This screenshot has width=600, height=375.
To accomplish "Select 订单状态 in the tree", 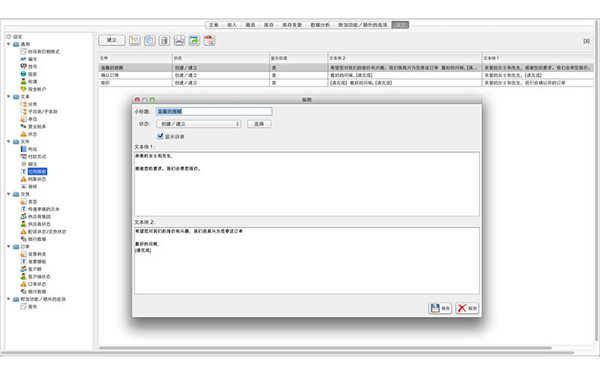I will pyautogui.click(x=37, y=284).
